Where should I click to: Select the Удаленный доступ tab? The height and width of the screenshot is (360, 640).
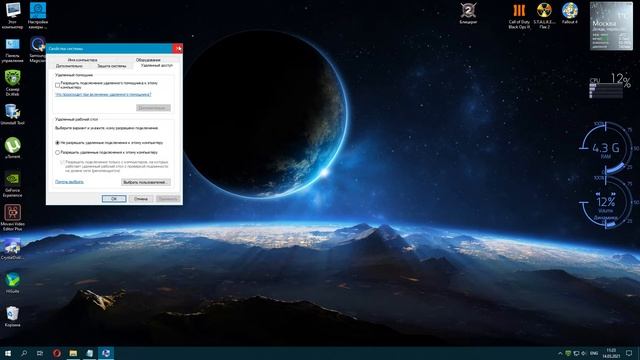157,65
